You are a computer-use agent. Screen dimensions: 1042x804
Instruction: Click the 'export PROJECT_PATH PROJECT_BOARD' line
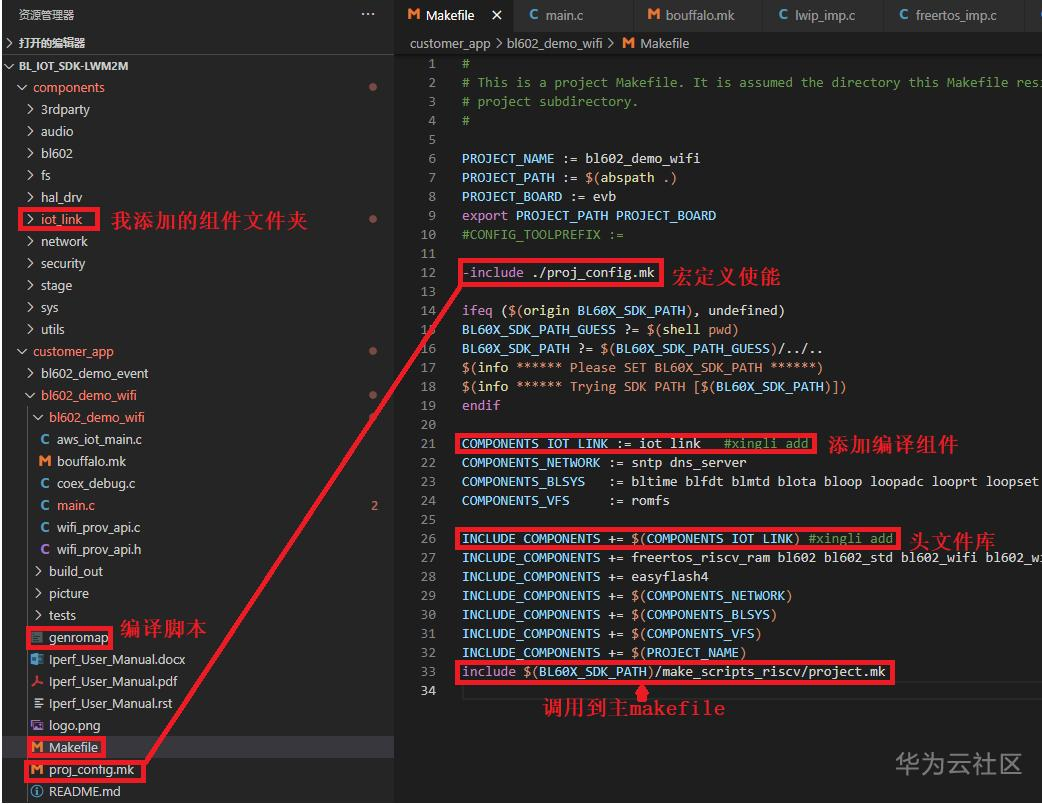[589, 216]
